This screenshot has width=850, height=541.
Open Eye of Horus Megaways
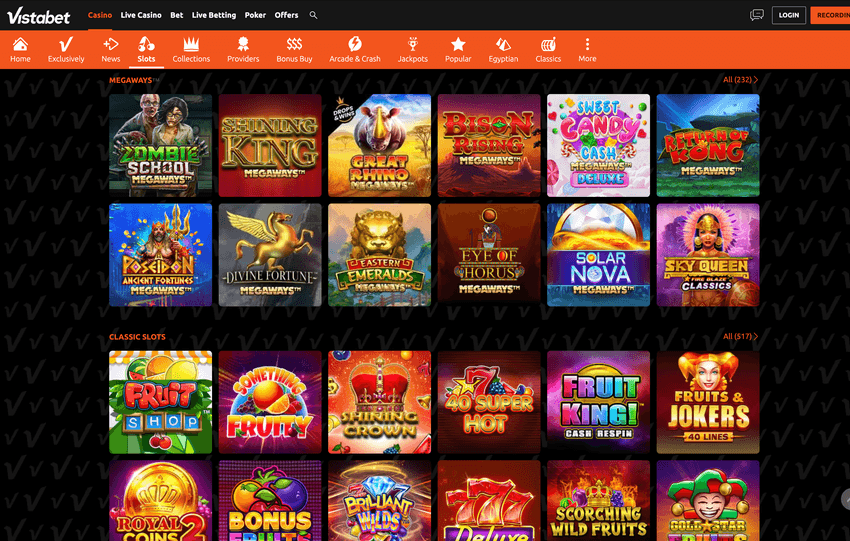coord(489,255)
